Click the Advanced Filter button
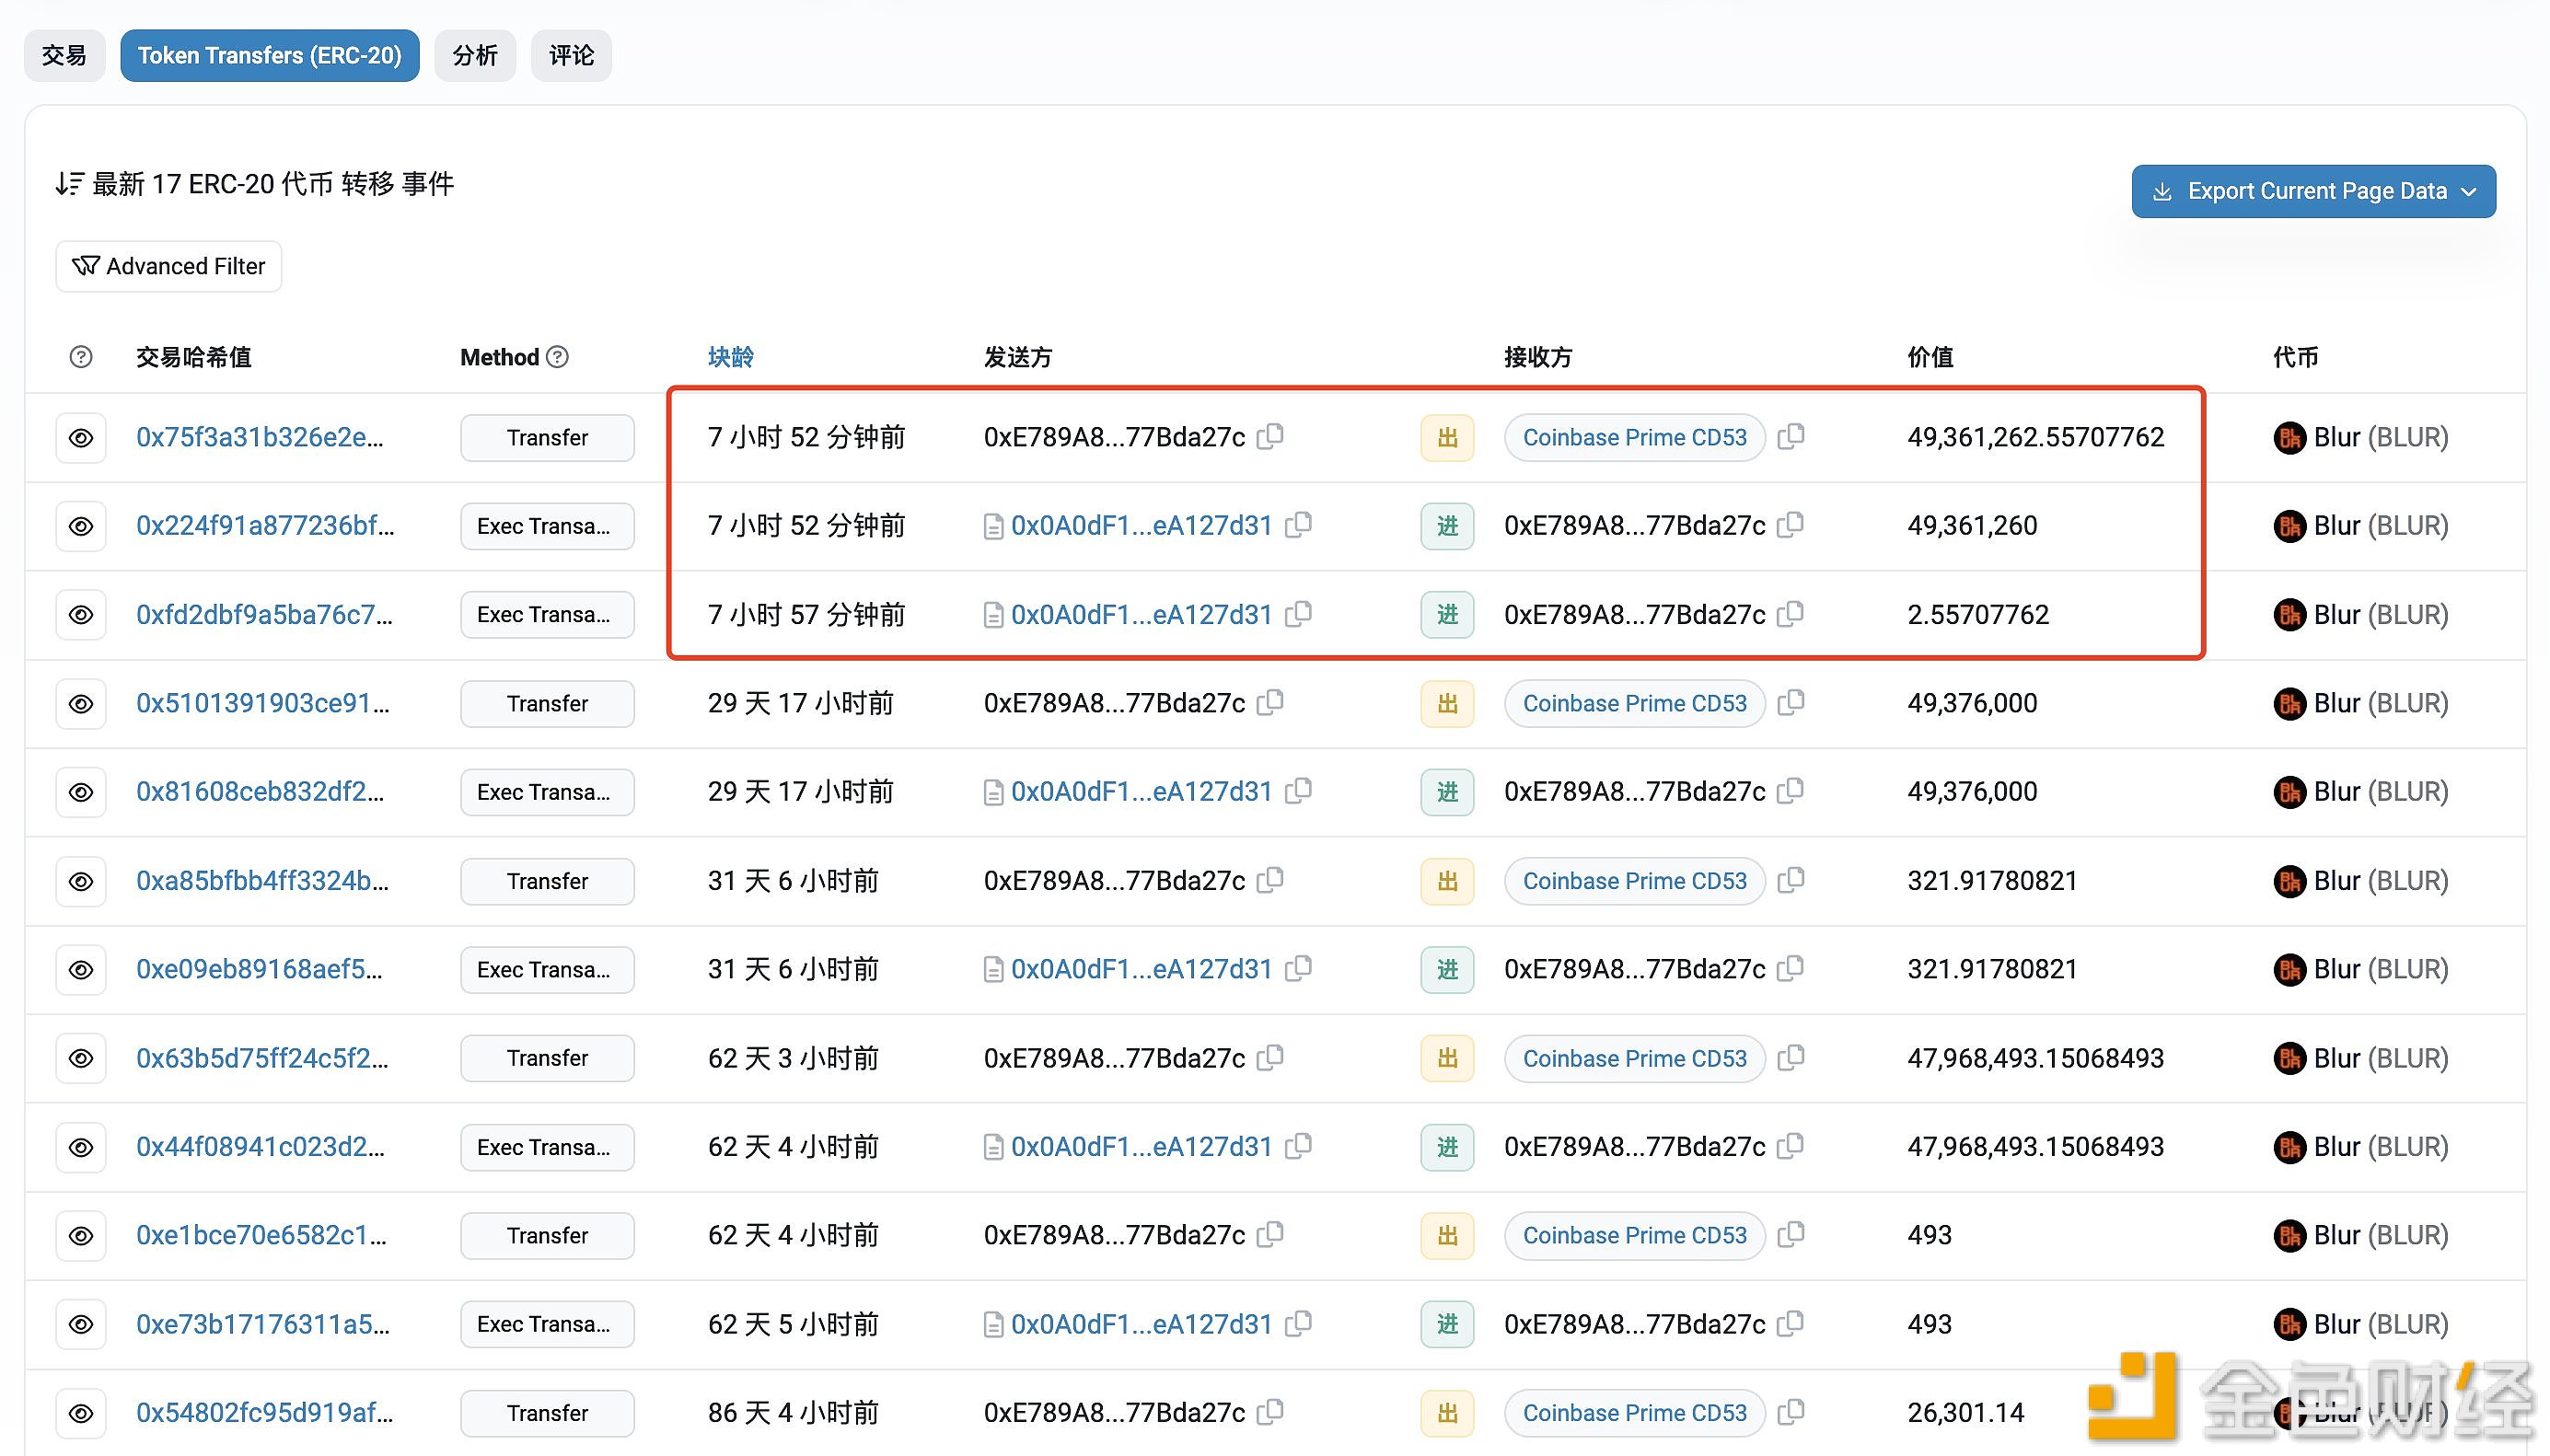The width and height of the screenshot is (2550, 1456). pyautogui.click(x=168, y=266)
